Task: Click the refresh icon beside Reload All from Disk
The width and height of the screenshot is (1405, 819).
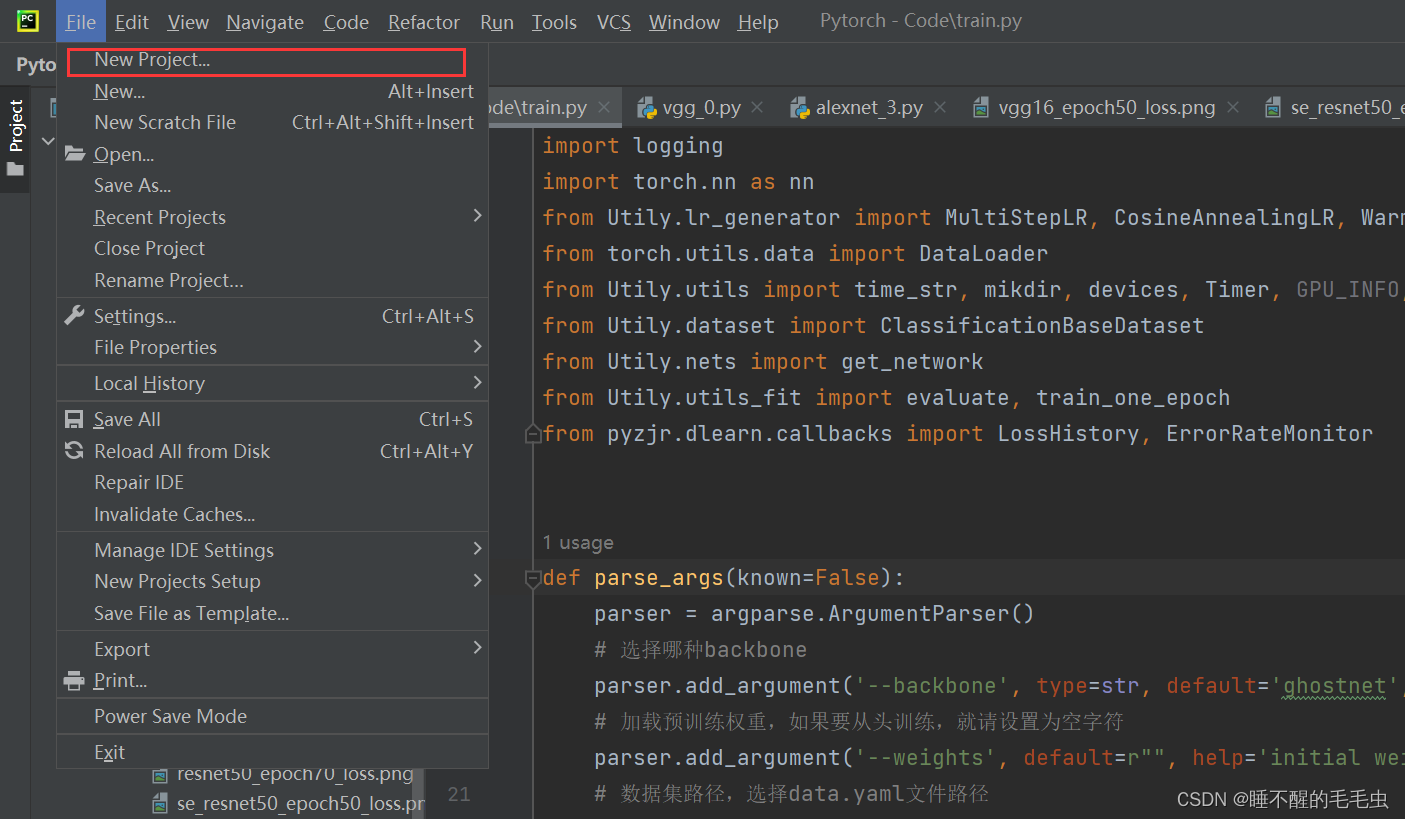Action: (x=73, y=450)
